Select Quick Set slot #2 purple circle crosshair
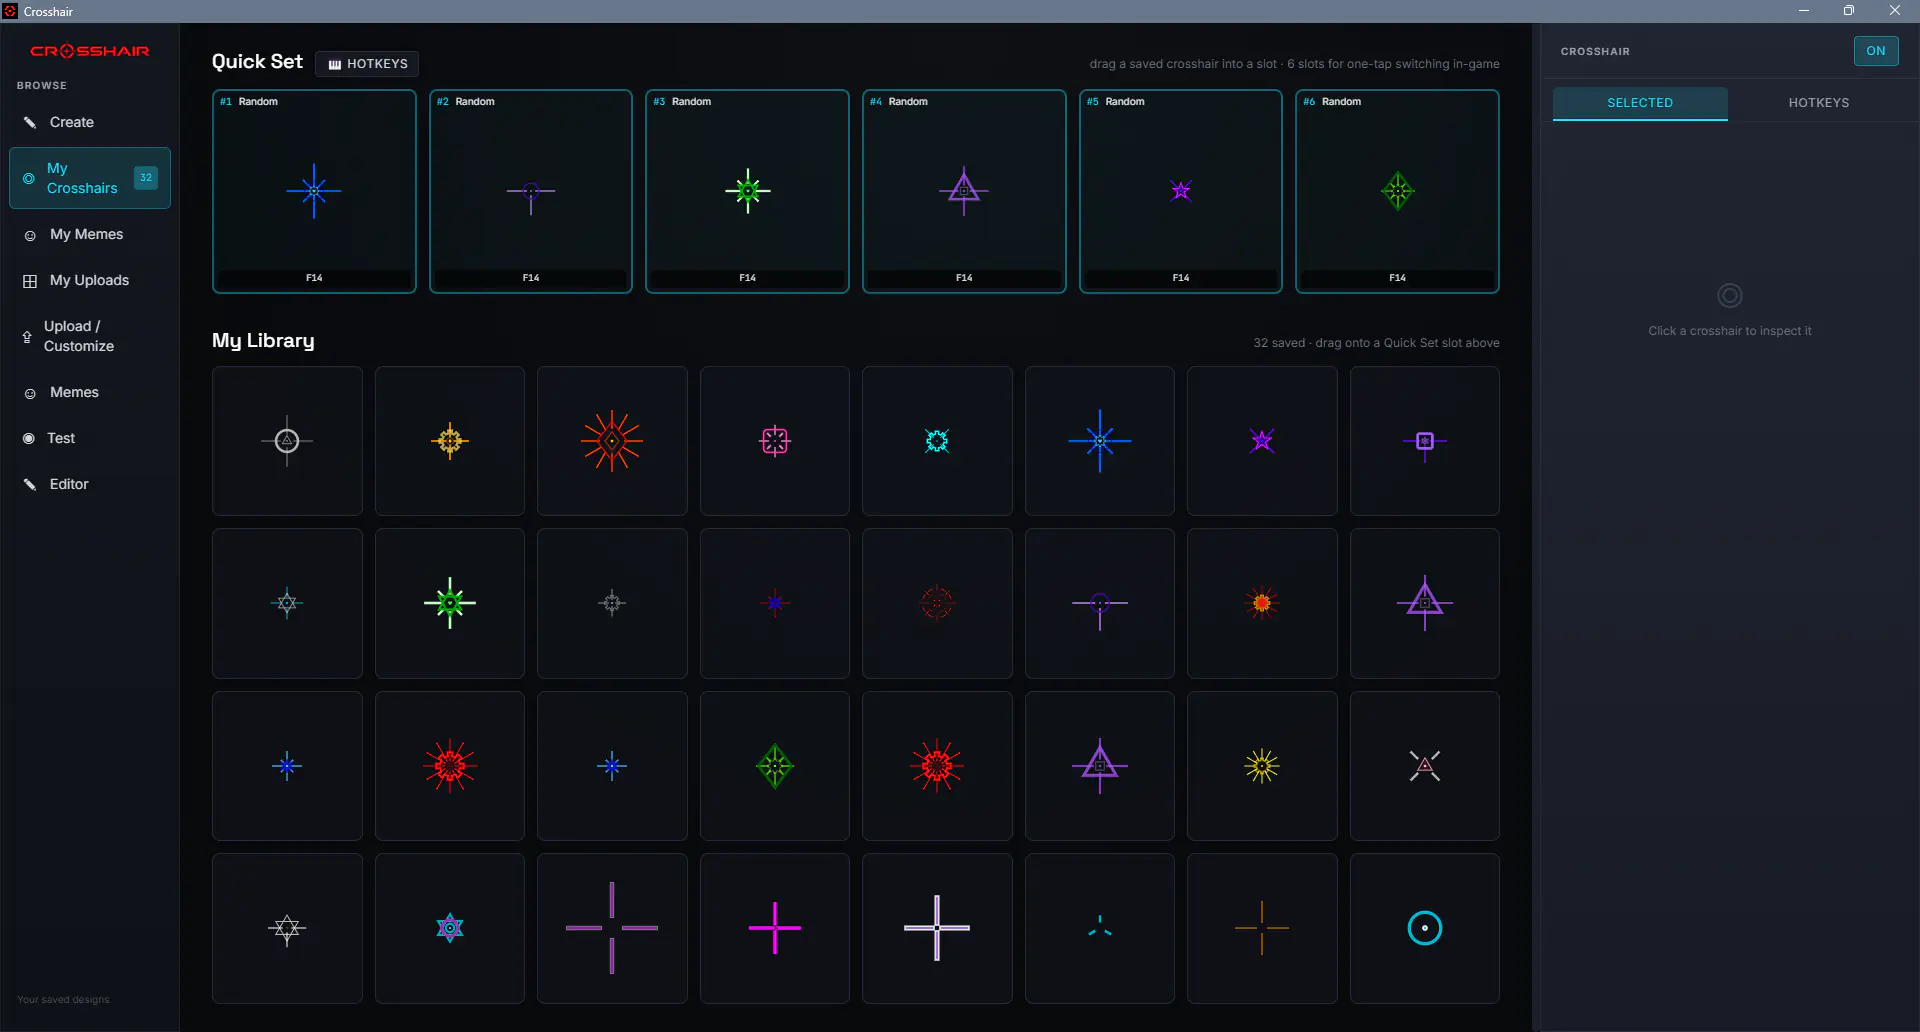Image resolution: width=1920 pixels, height=1032 pixels. pyautogui.click(x=531, y=191)
